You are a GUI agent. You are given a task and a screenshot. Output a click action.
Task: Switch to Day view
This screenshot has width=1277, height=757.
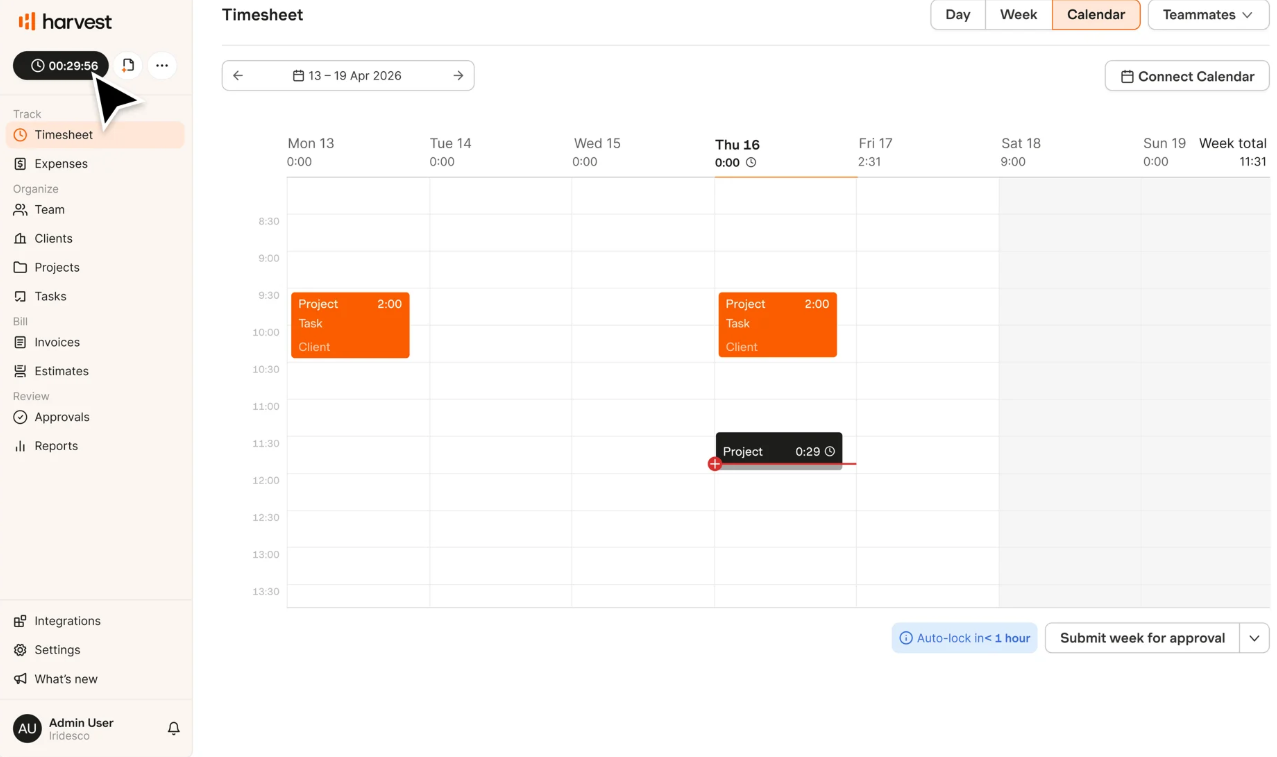click(x=958, y=15)
